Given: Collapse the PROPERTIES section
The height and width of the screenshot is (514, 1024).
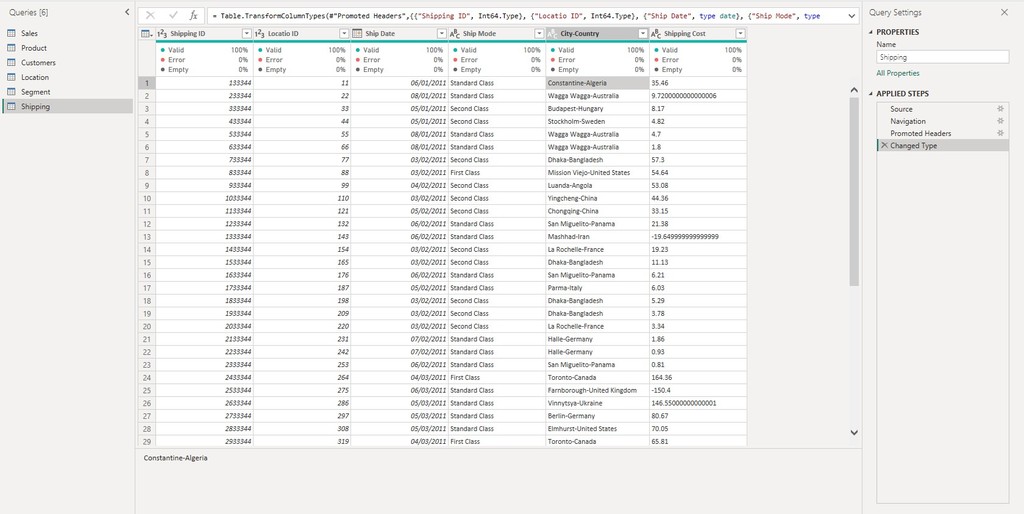Looking at the screenshot, I should 871,32.
